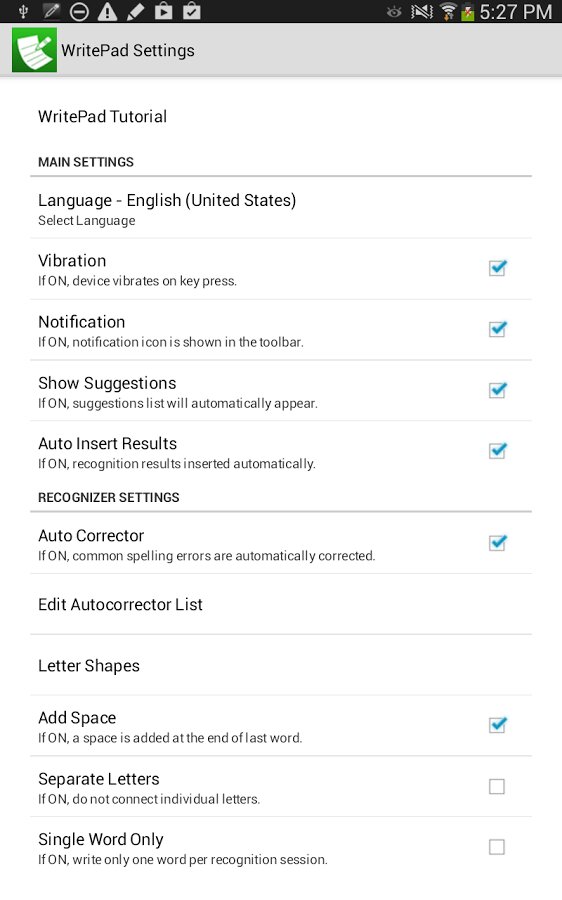
Task: Open the Letter Shapes settings
Action: 281,665
